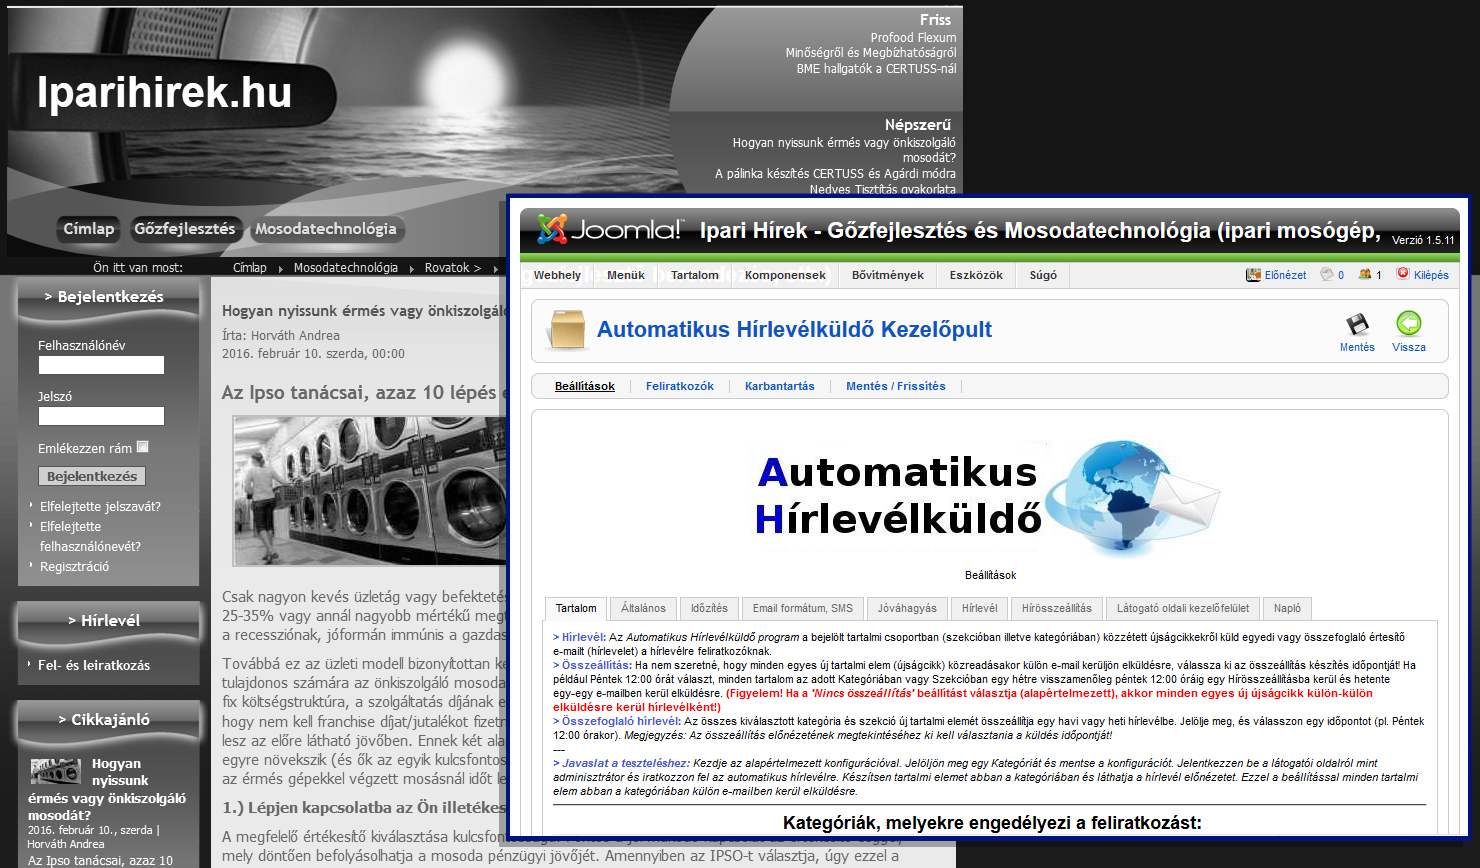
Task: Click the messages envelope icon
Action: (1327, 275)
